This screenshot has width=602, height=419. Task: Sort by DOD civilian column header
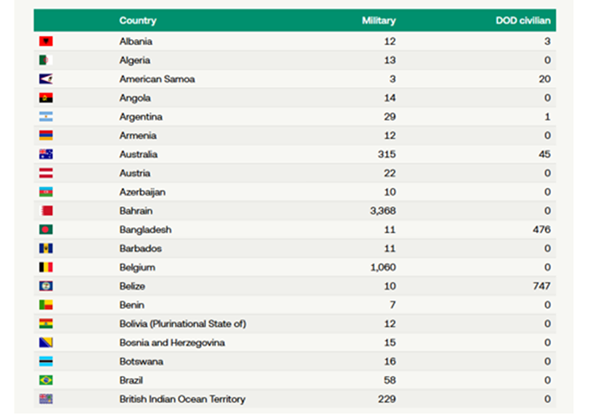click(x=525, y=20)
